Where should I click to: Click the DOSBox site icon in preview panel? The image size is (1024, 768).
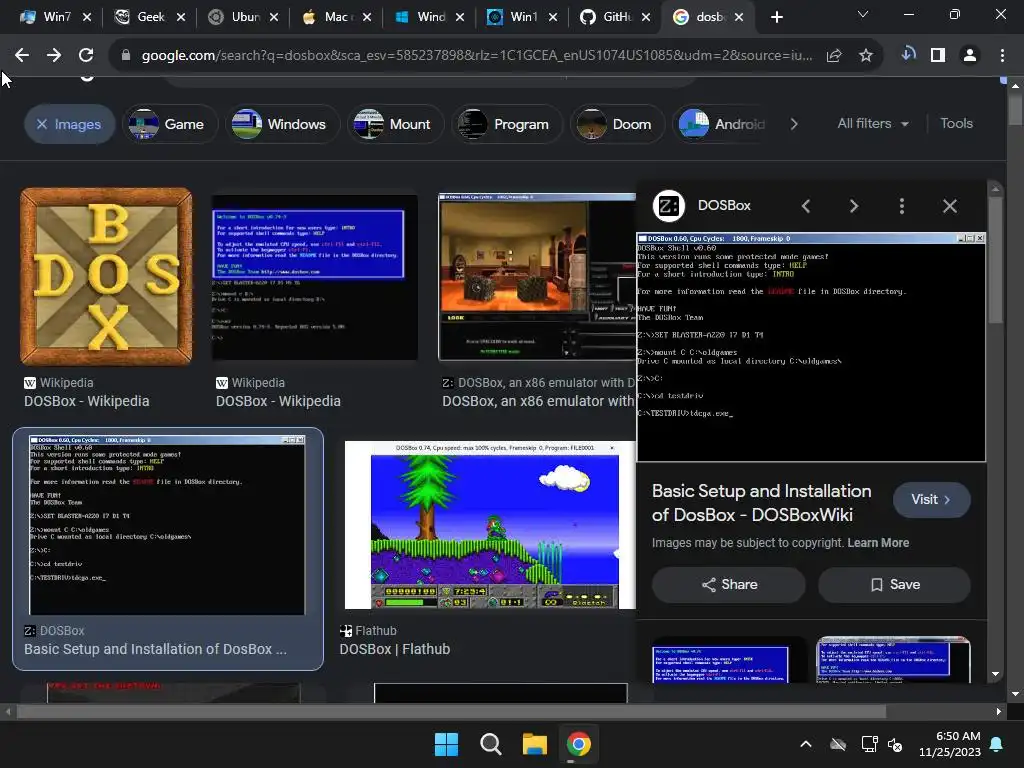point(669,206)
